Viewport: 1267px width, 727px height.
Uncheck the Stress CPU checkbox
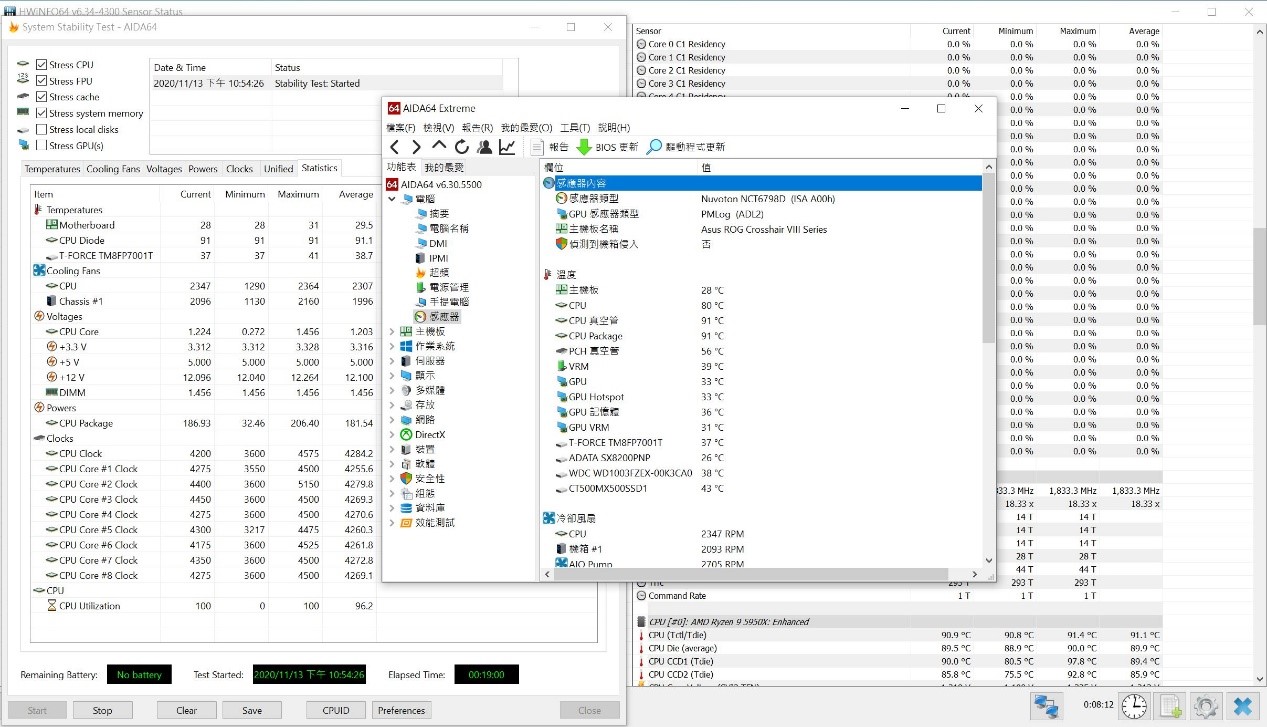tap(41, 65)
